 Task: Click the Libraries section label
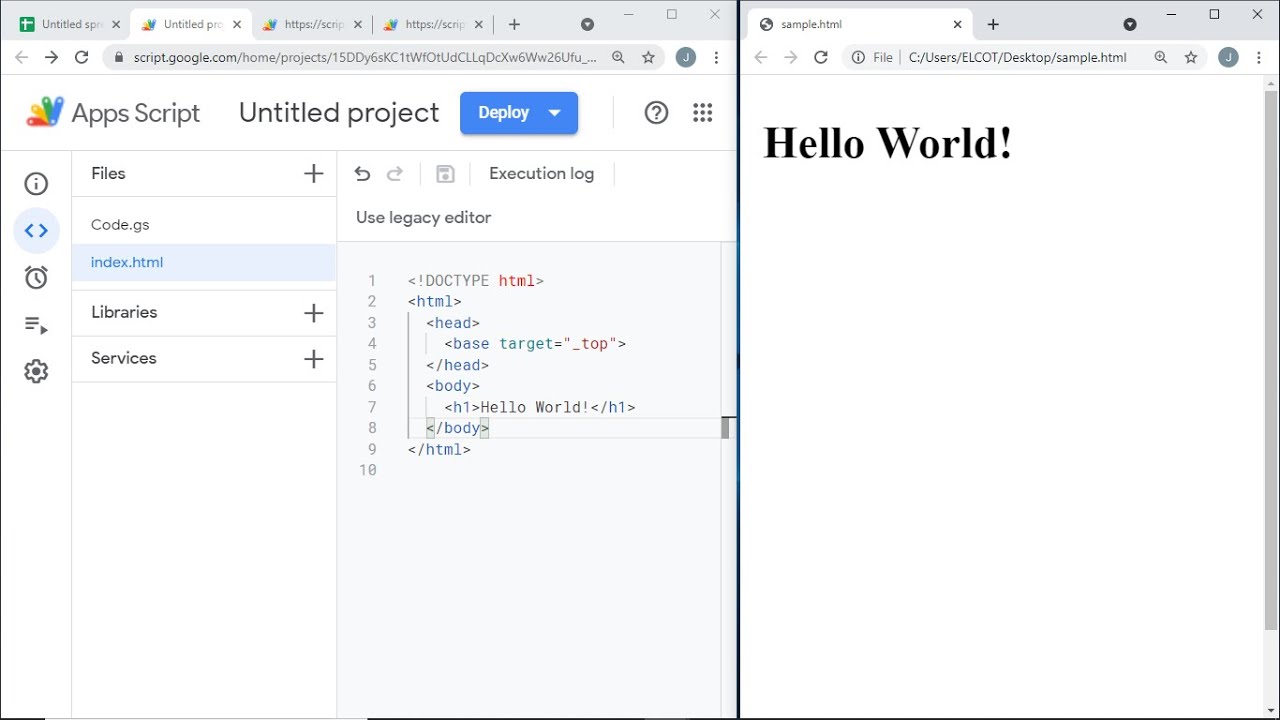(124, 313)
